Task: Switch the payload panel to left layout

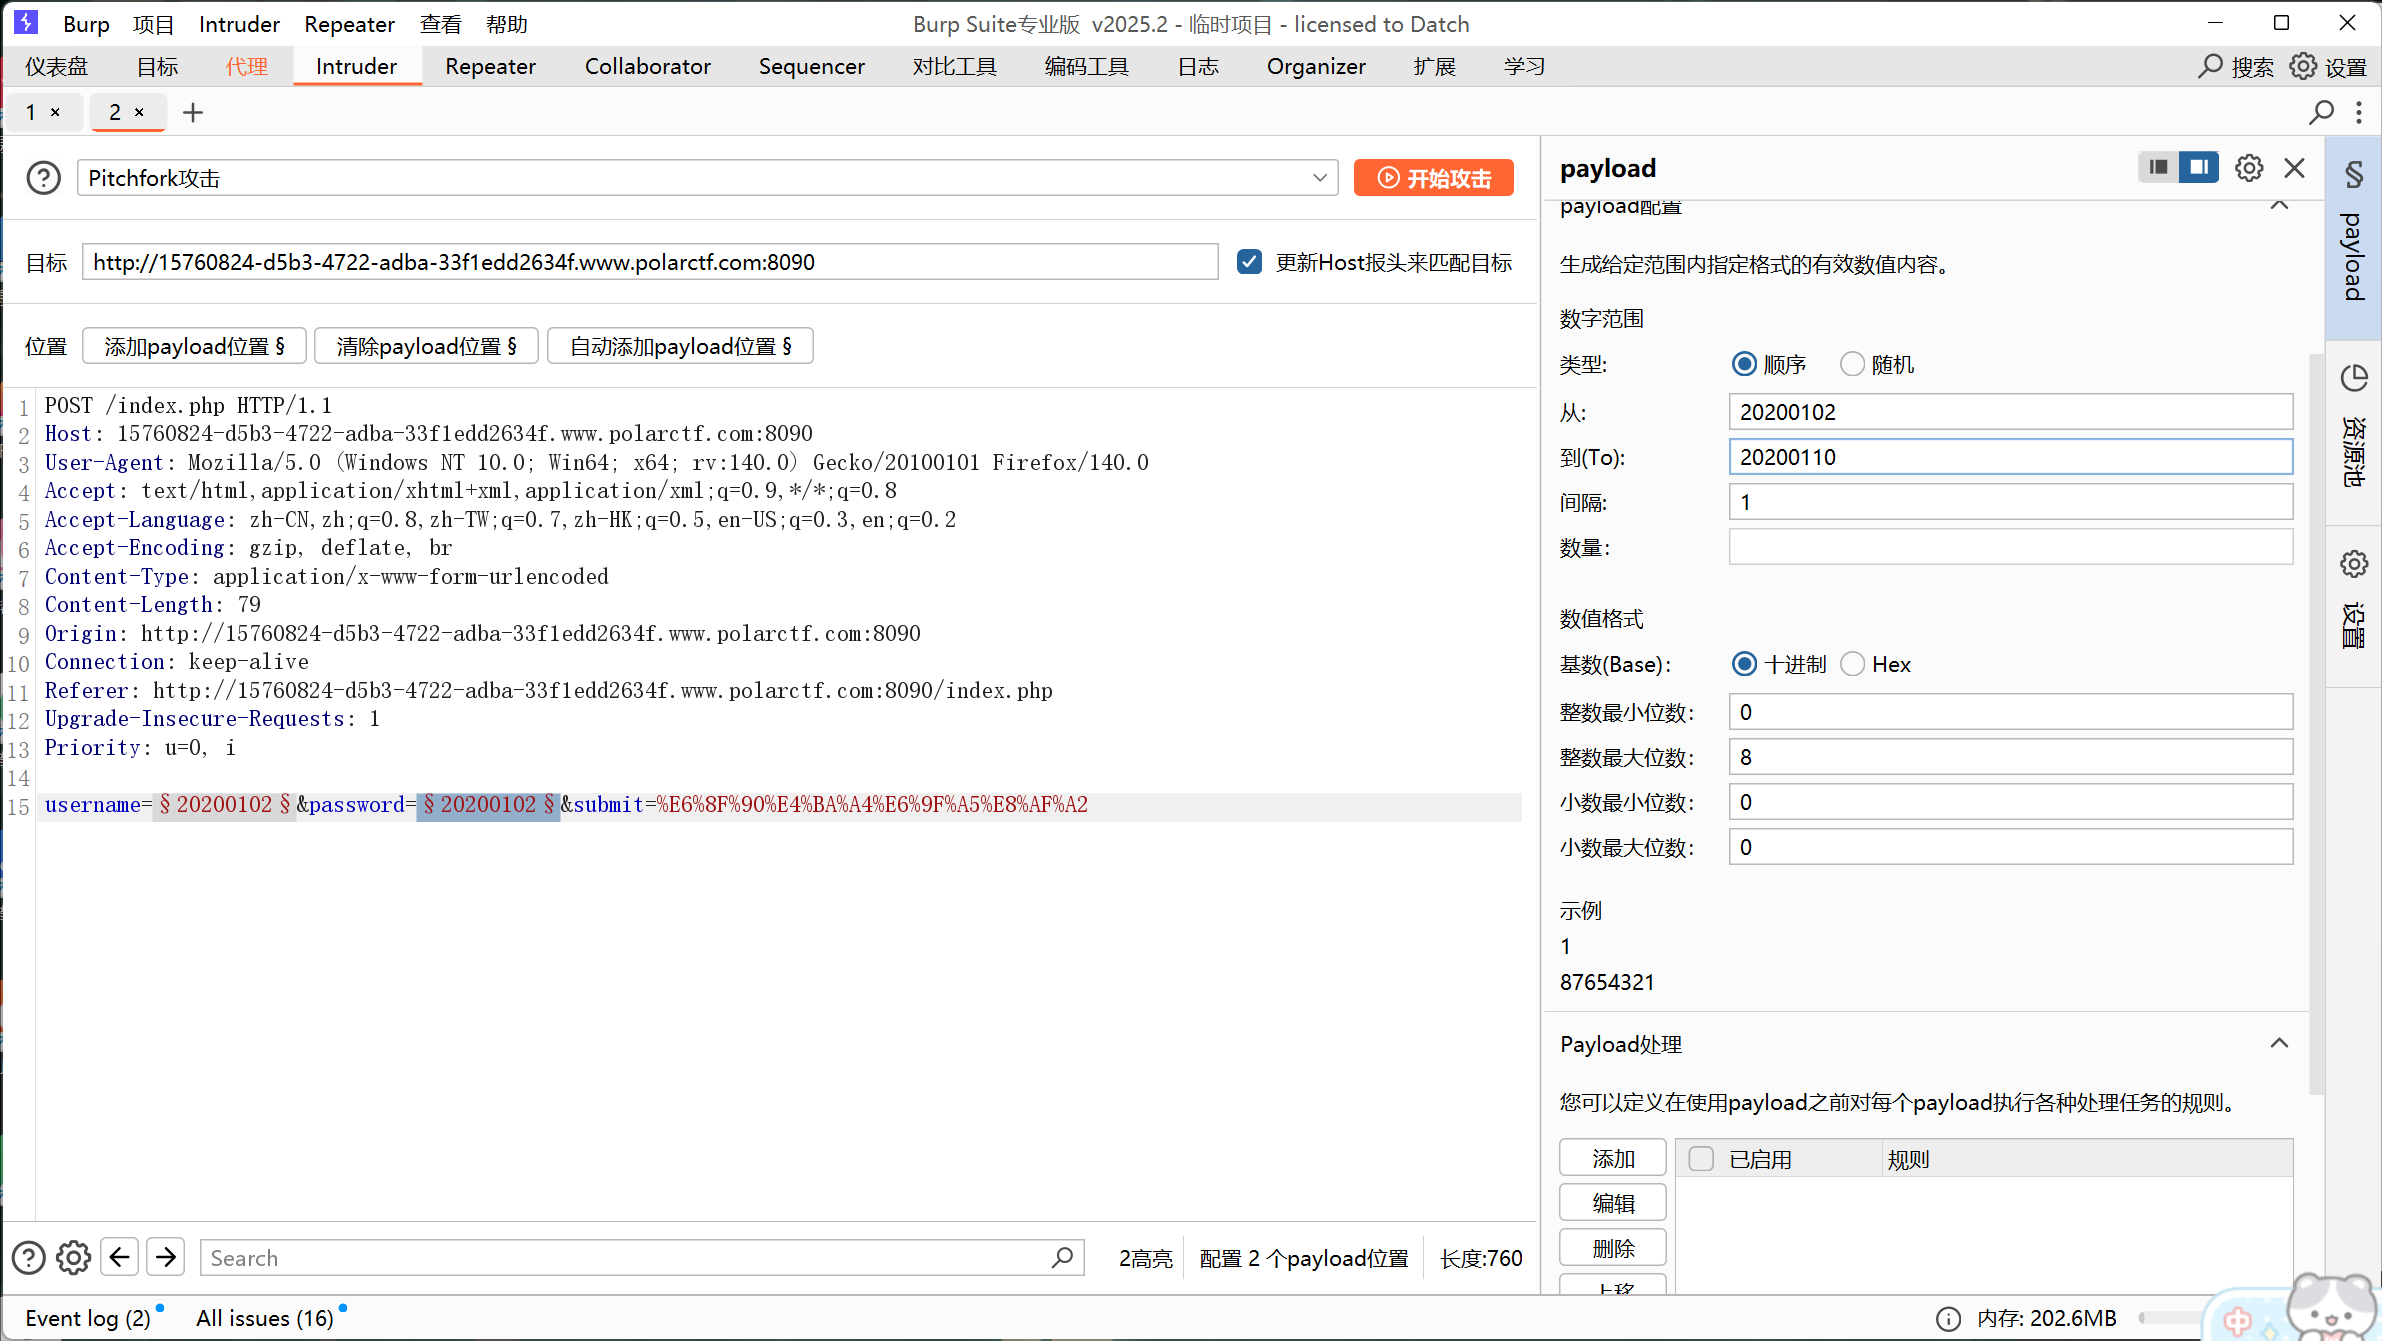Action: (2158, 167)
